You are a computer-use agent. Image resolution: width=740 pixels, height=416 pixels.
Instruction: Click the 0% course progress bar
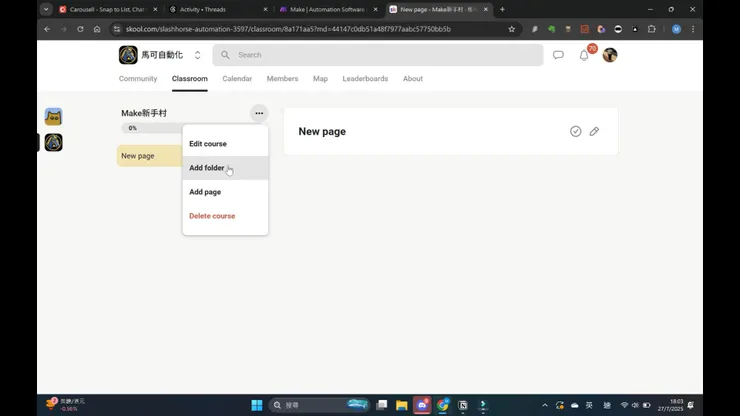152,128
